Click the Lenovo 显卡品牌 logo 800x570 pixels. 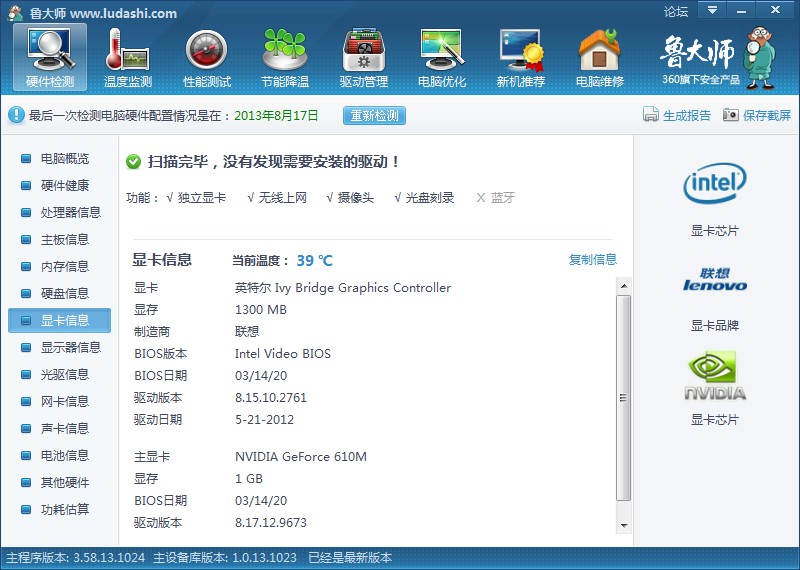point(714,280)
